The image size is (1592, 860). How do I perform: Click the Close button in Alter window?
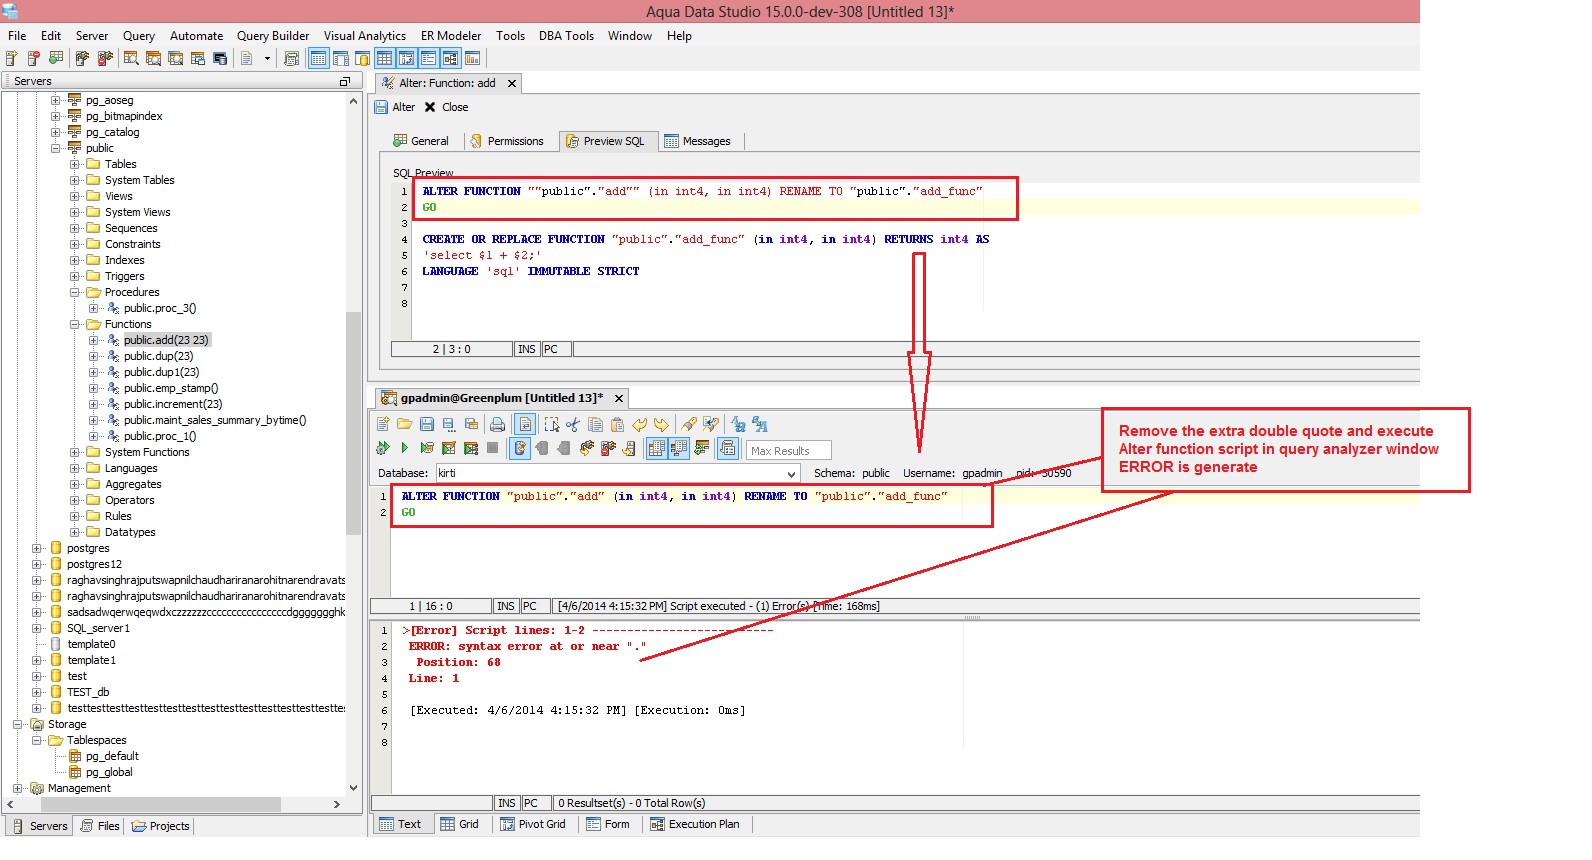[x=446, y=107]
